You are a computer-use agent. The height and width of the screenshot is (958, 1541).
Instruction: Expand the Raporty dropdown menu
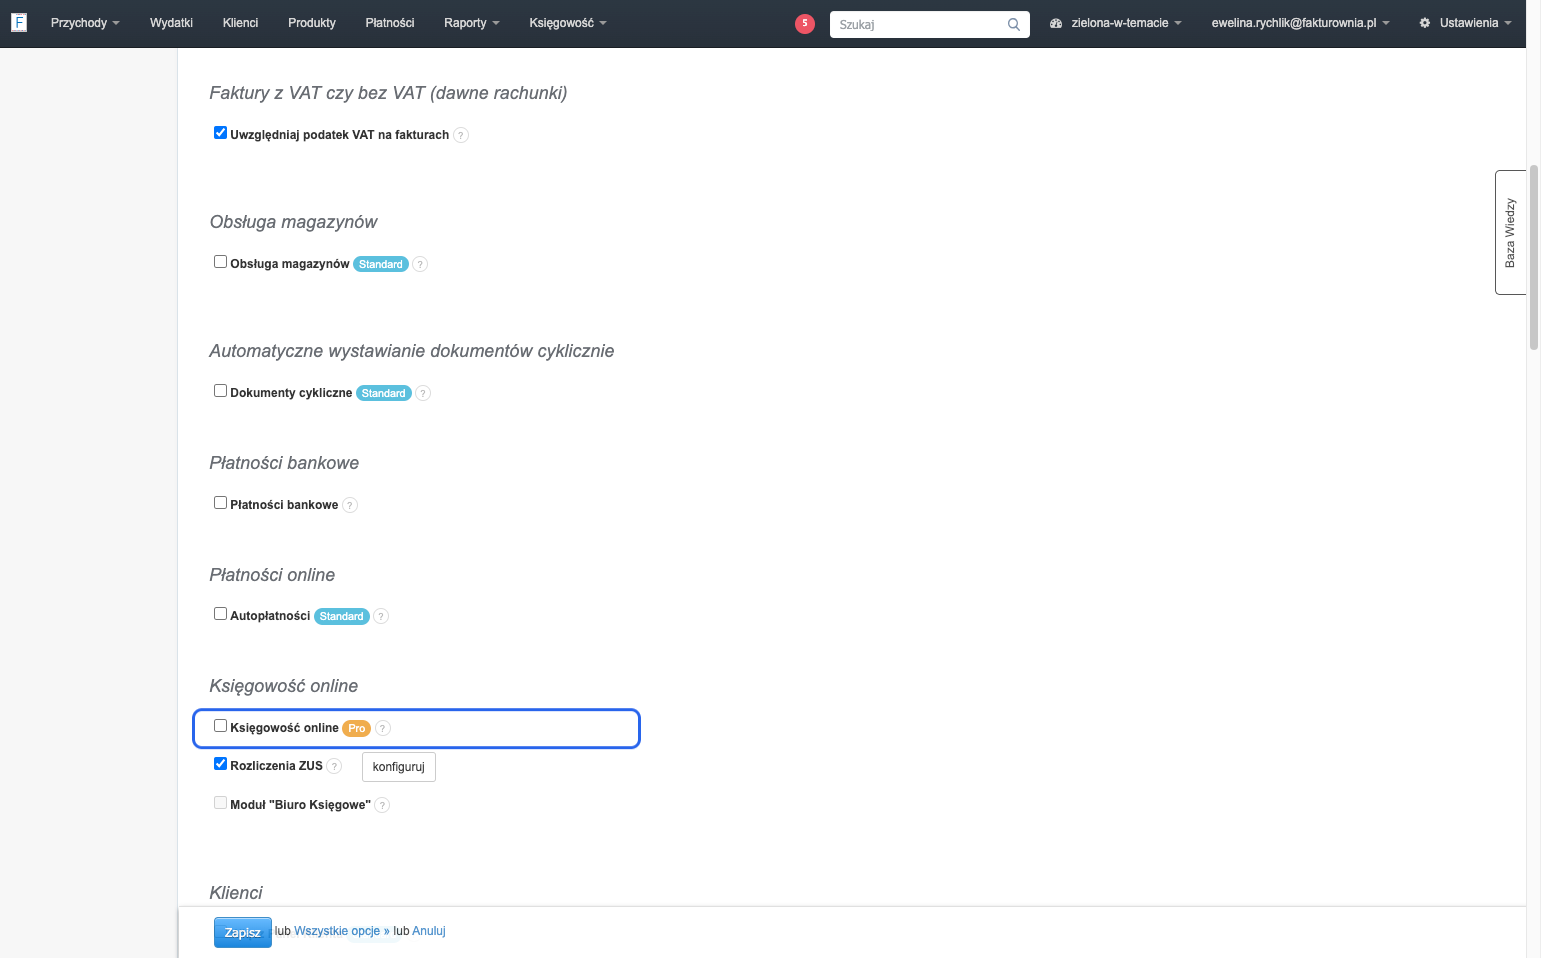pyautogui.click(x=472, y=23)
